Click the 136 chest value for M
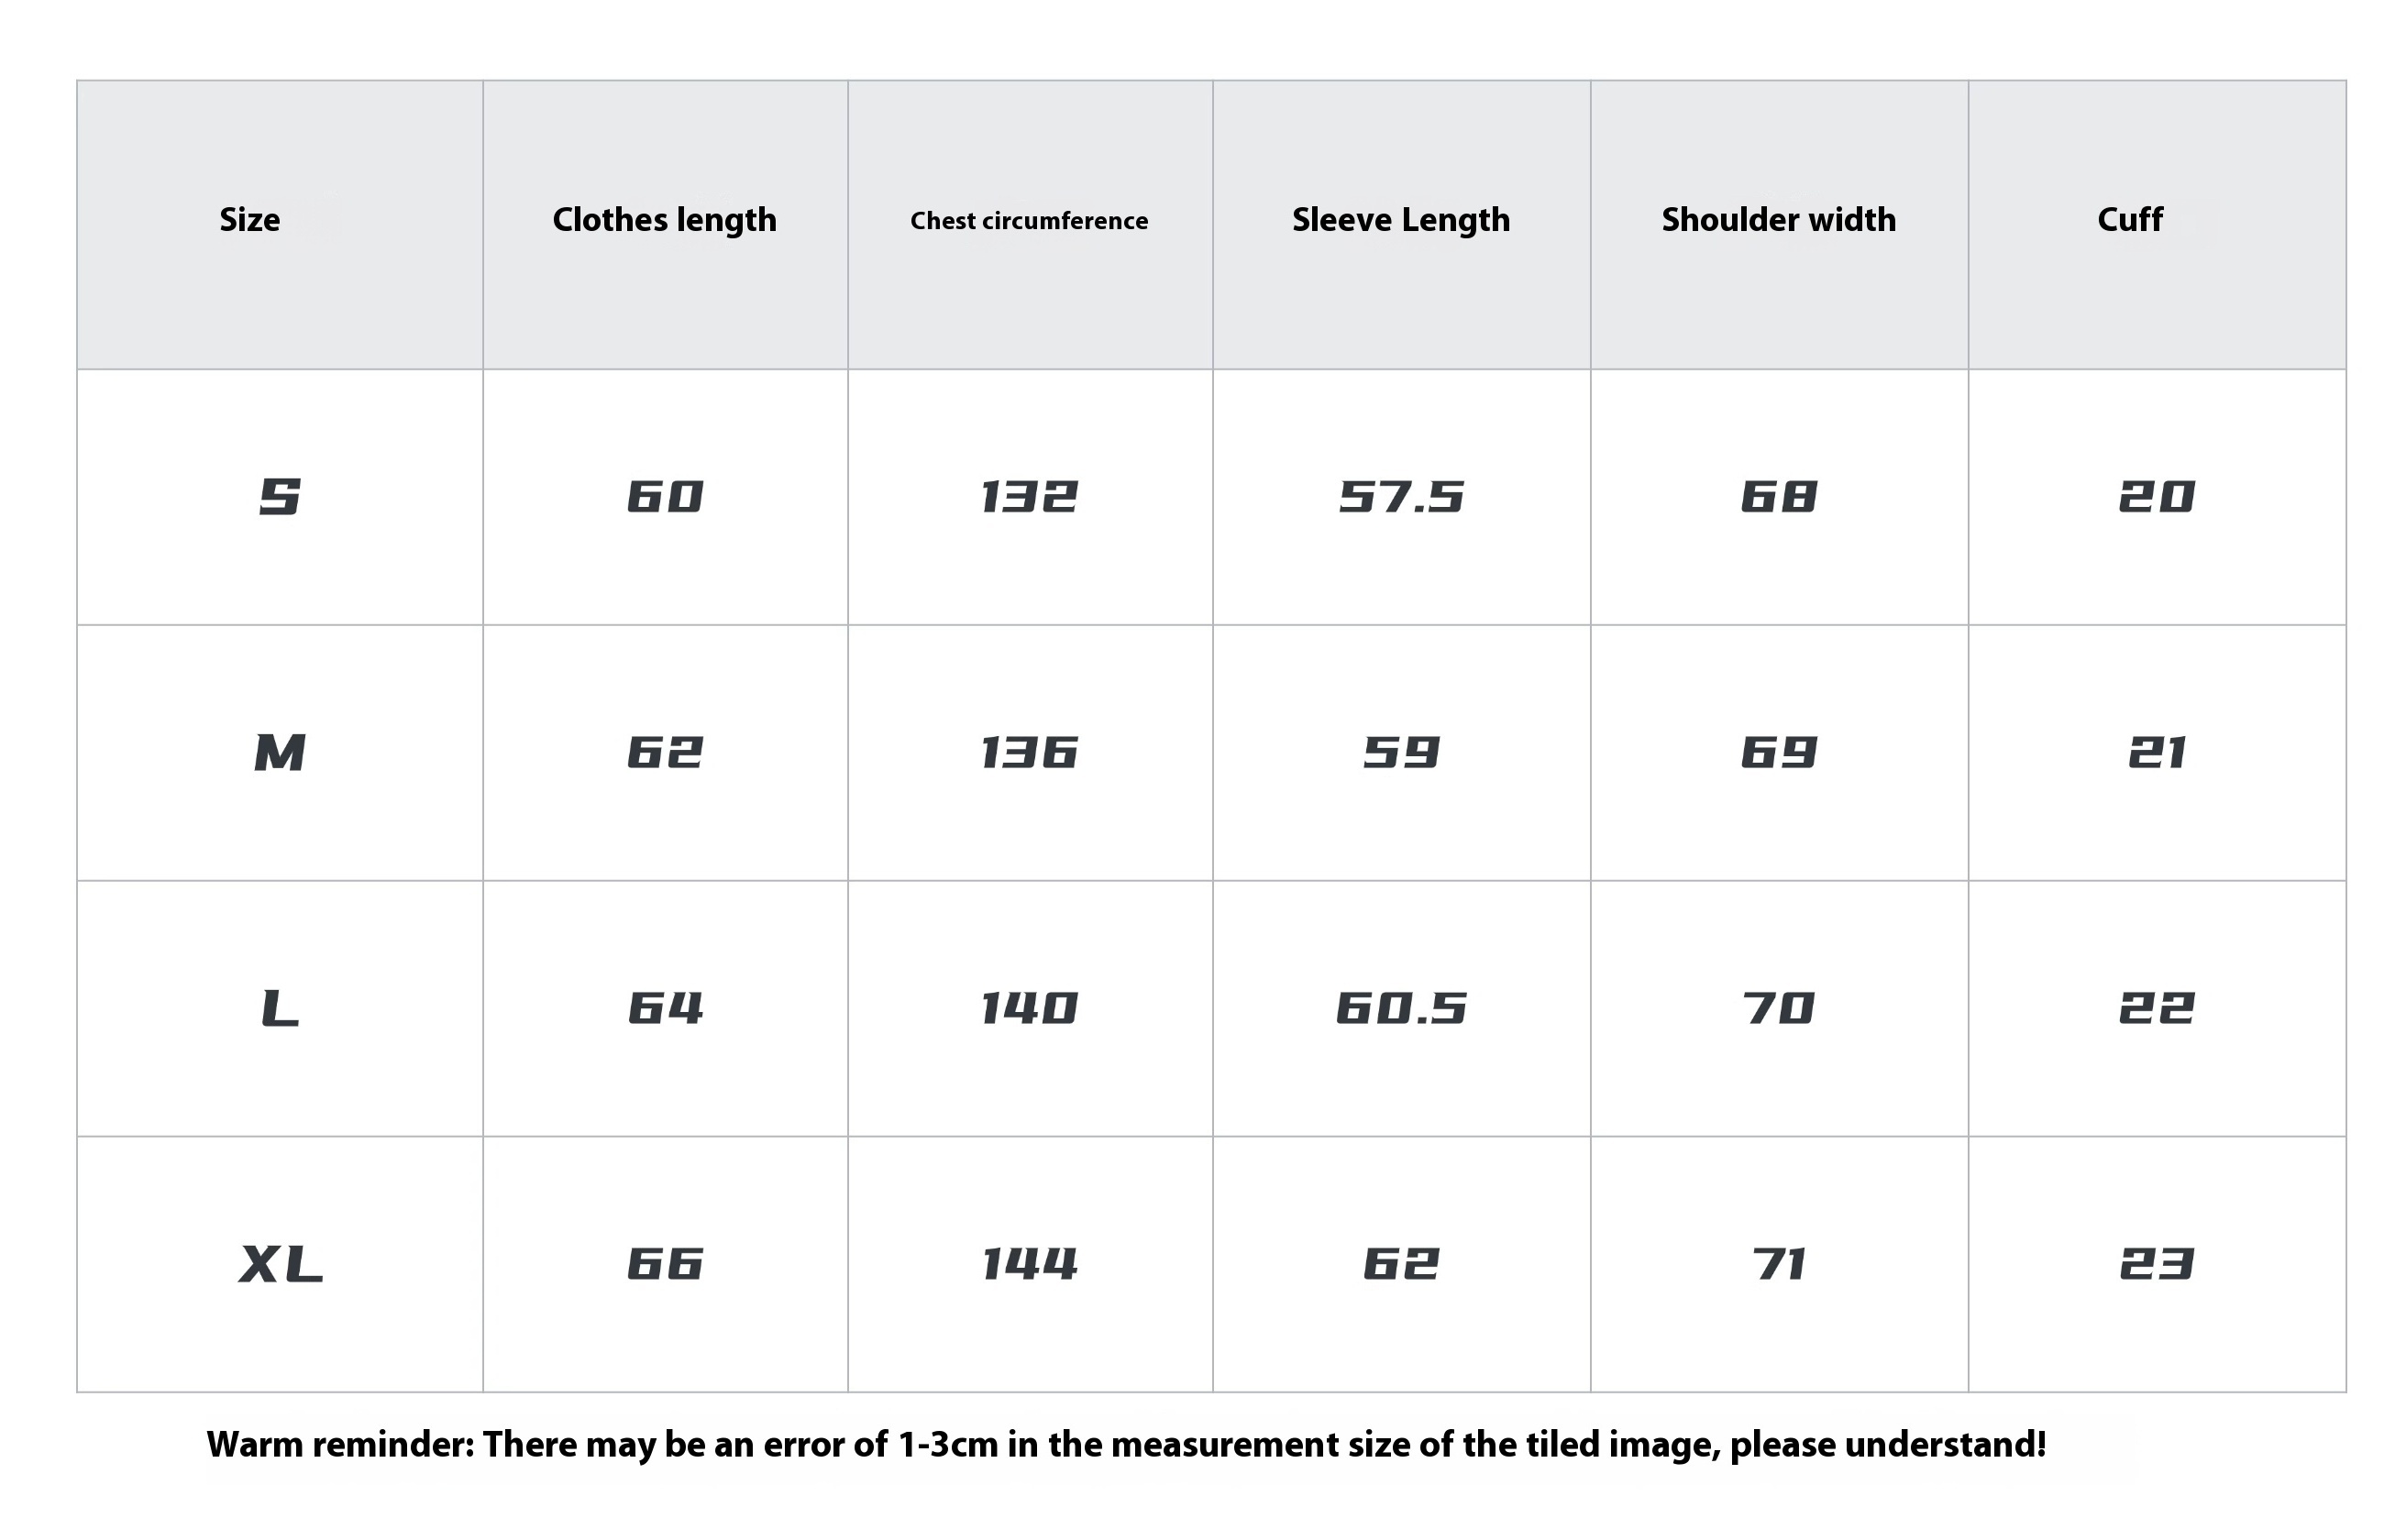Screen dimensions: 2384x1540 click(x=1029, y=753)
